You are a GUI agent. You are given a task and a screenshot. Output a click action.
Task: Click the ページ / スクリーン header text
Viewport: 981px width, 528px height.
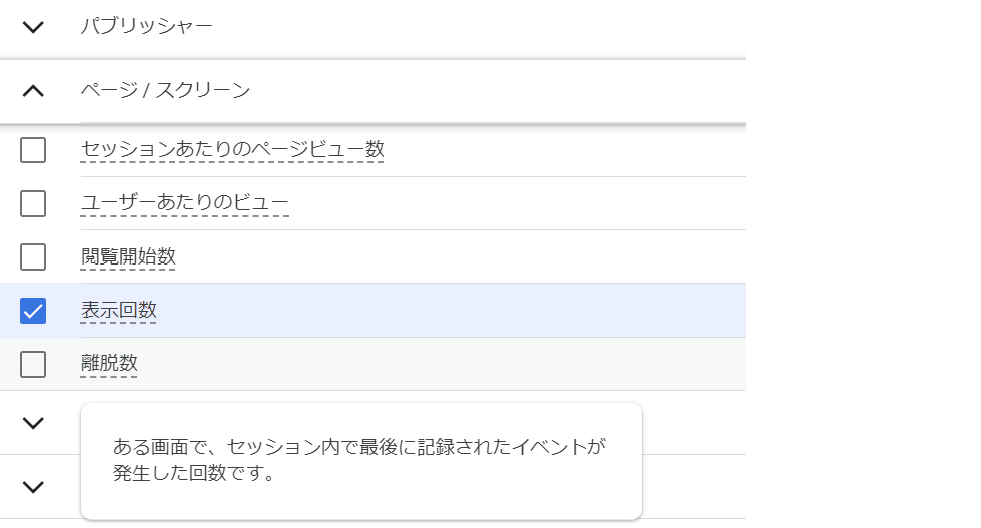tap(165, 91)
